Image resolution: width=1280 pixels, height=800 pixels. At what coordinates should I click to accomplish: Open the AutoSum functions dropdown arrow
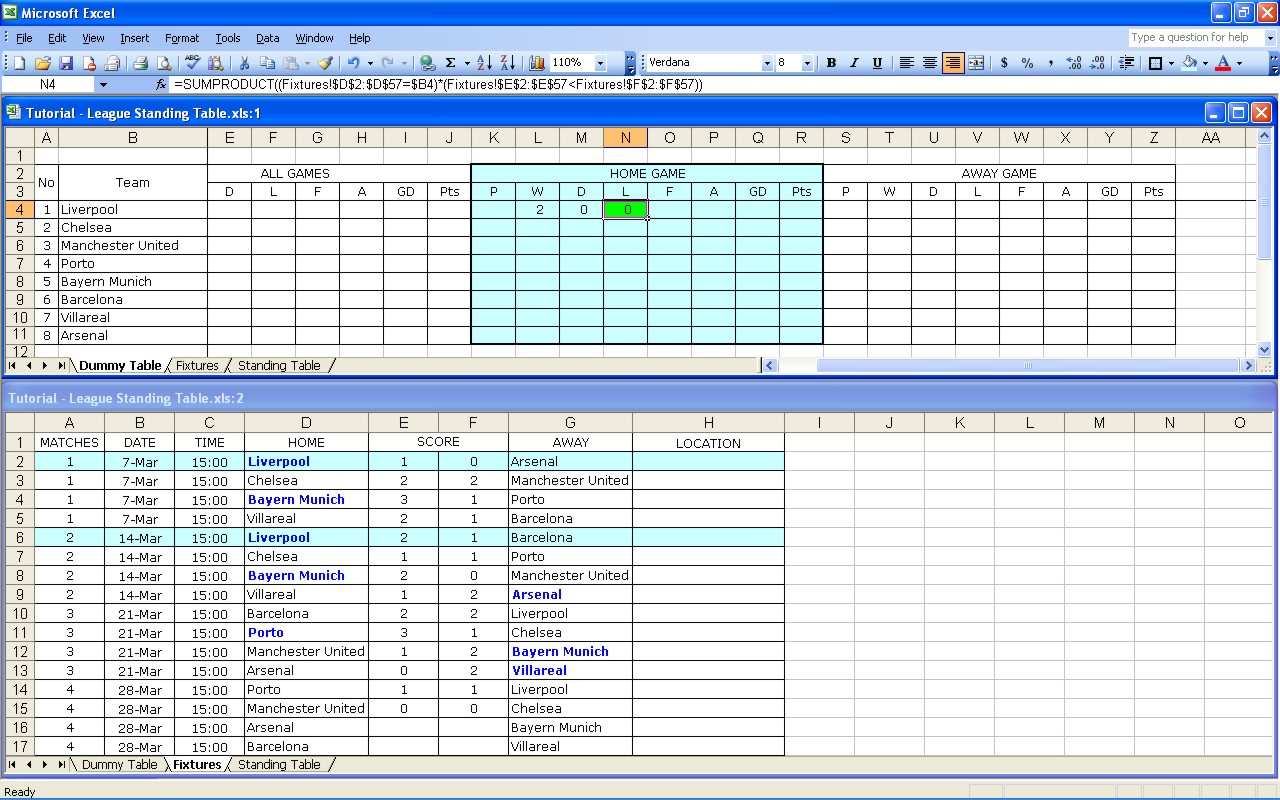coord(466,63)
